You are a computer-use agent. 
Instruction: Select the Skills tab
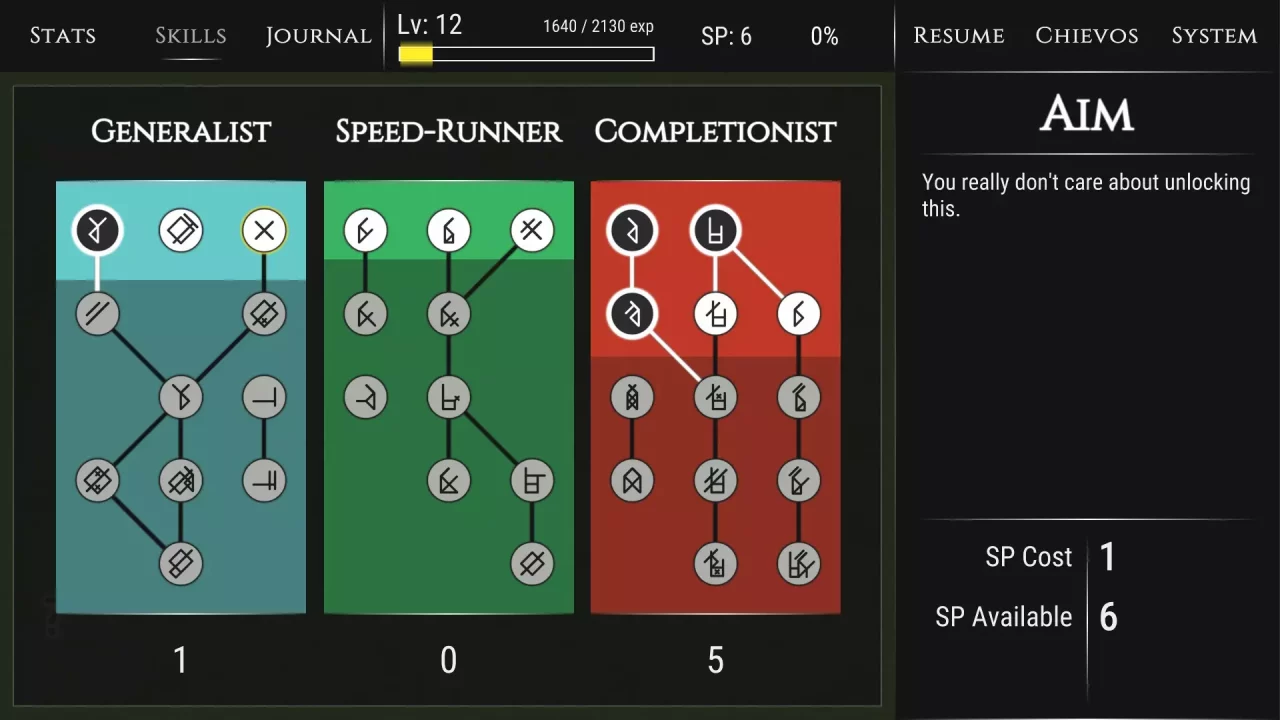[190, 36]
